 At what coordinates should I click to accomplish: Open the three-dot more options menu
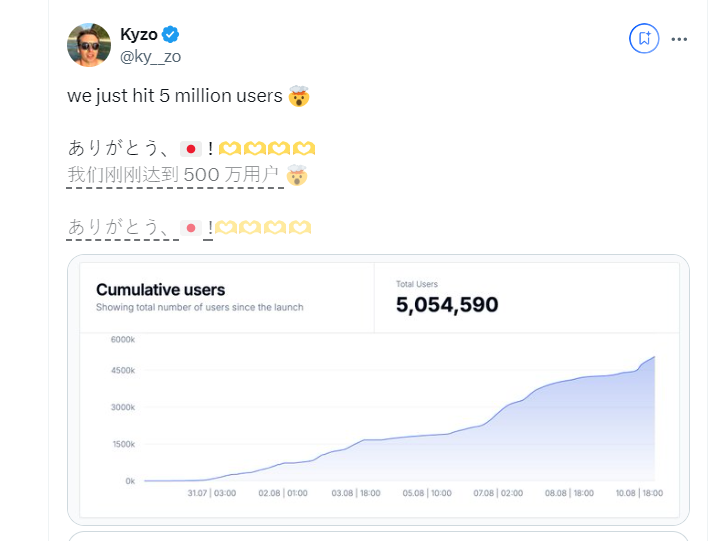pyautogui.click(x=679, y=39)
